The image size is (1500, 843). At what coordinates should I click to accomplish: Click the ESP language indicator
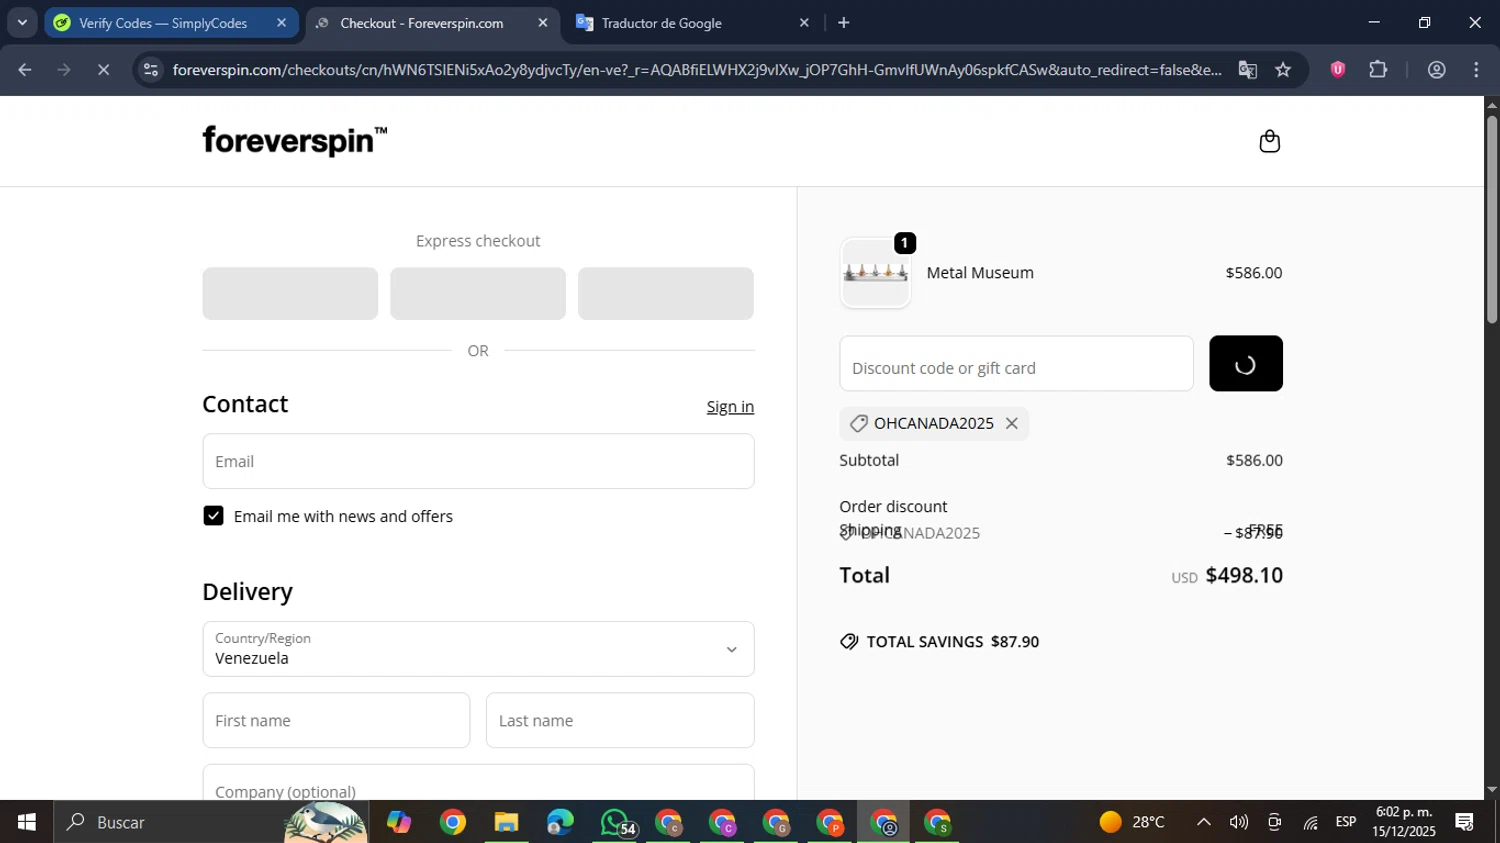tap(1346, 822)
